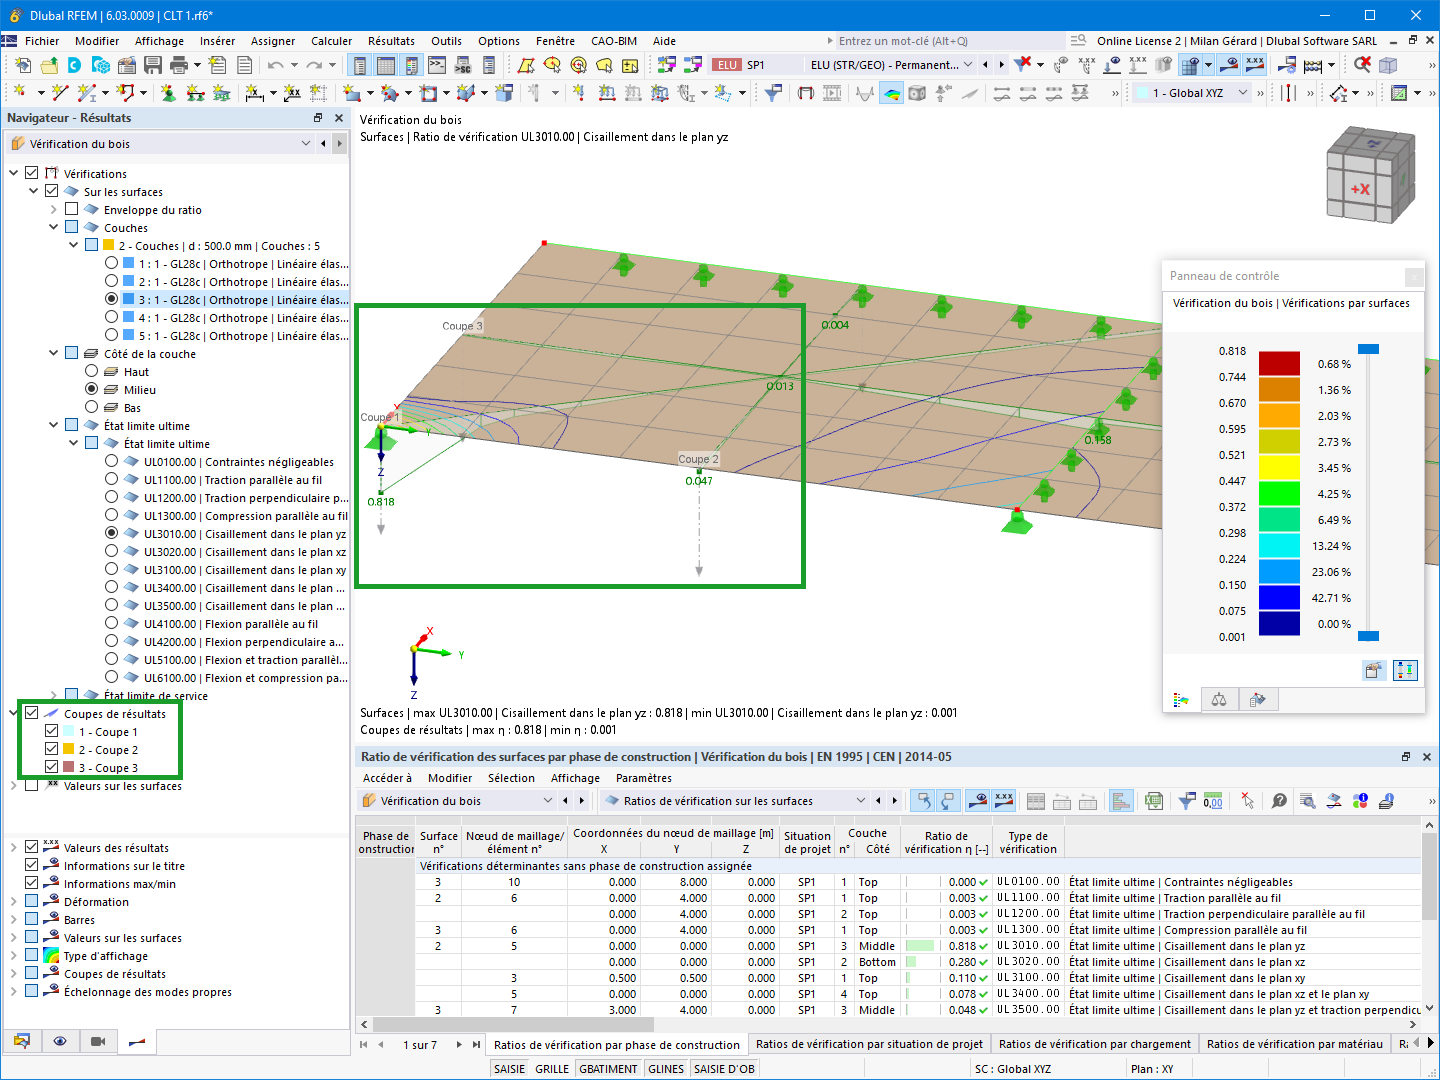Open the 'Ratios de vérification sur les surfaces' dropdown
The image size is (1440, 1080).
coord(860,801)
